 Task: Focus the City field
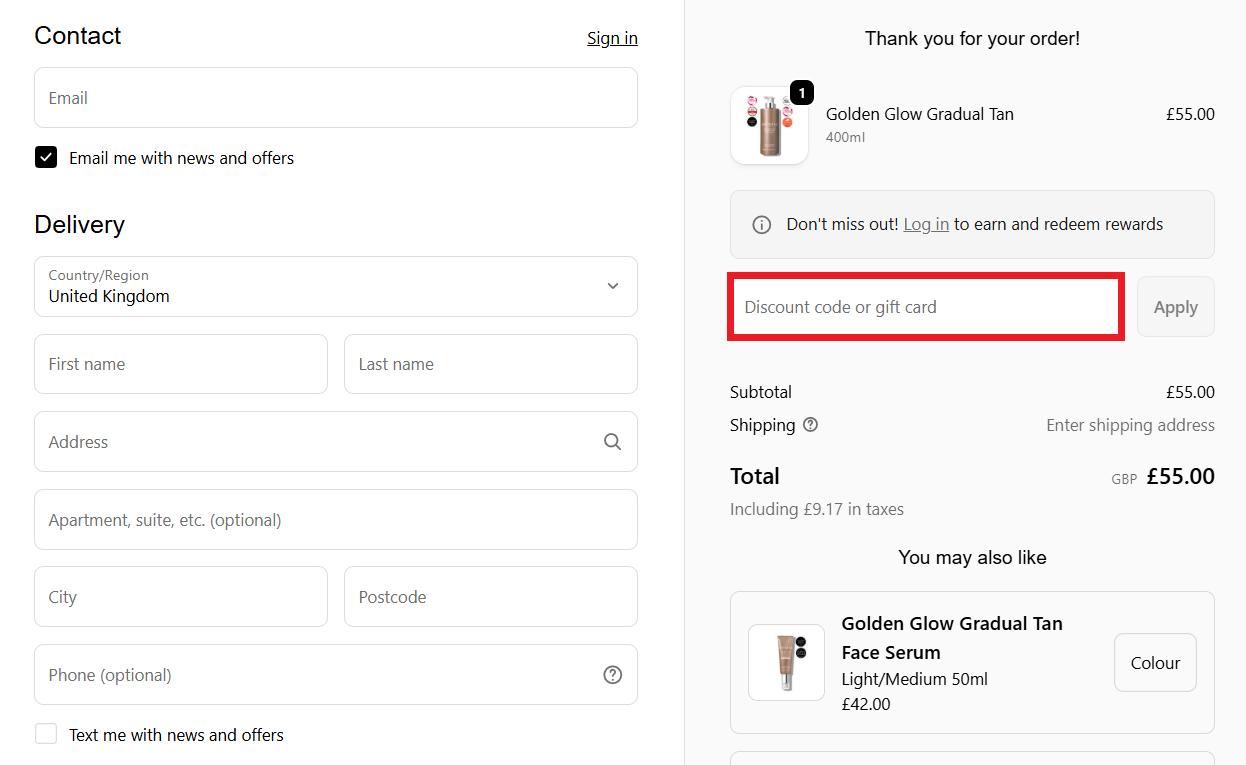coord(181,597)
